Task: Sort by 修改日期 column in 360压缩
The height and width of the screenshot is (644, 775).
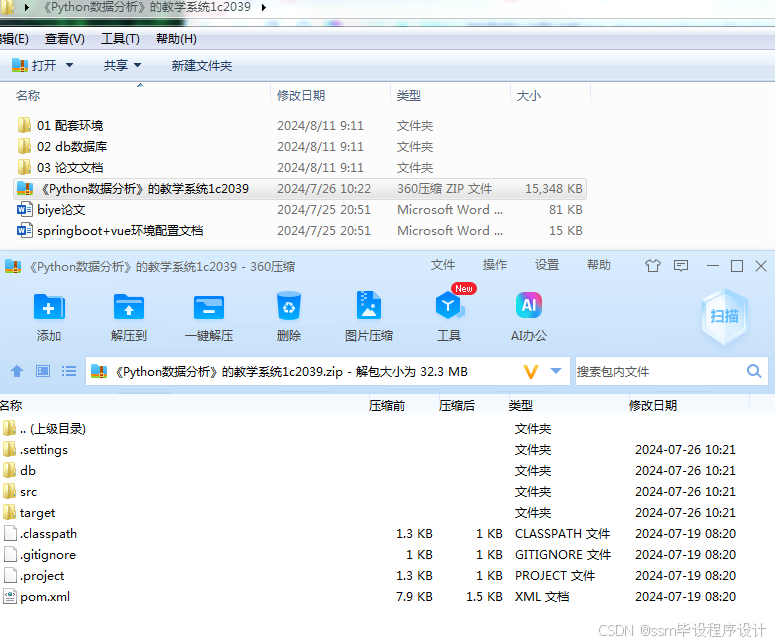Action: [x=653, y=406]
